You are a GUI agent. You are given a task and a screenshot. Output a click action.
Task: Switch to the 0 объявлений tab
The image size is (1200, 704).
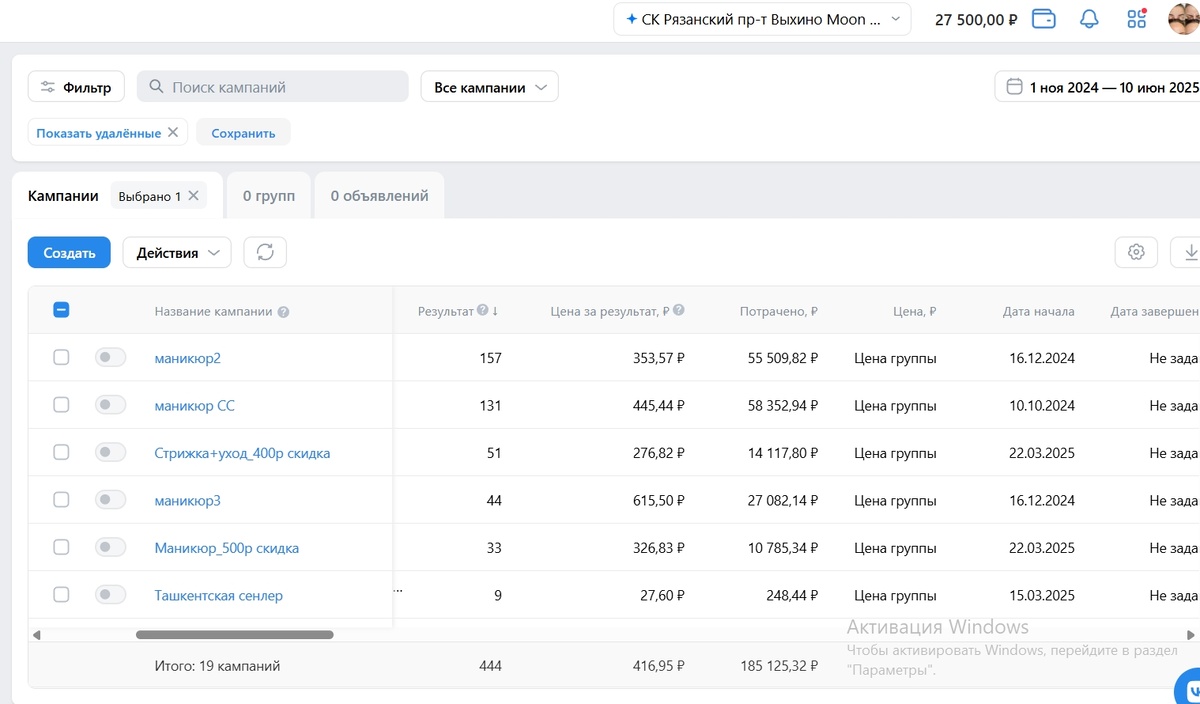click(379, 196)
